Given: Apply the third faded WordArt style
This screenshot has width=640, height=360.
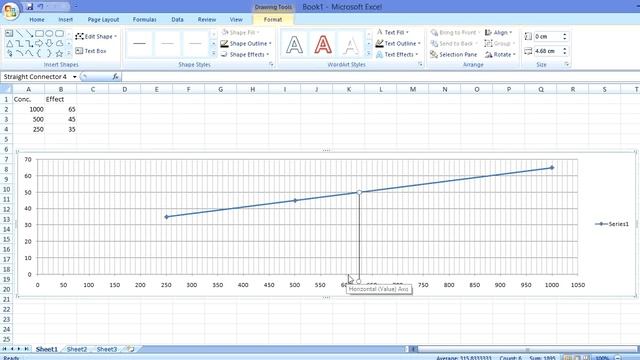Looking at the screenshot, I should click(x=351, y=44).
